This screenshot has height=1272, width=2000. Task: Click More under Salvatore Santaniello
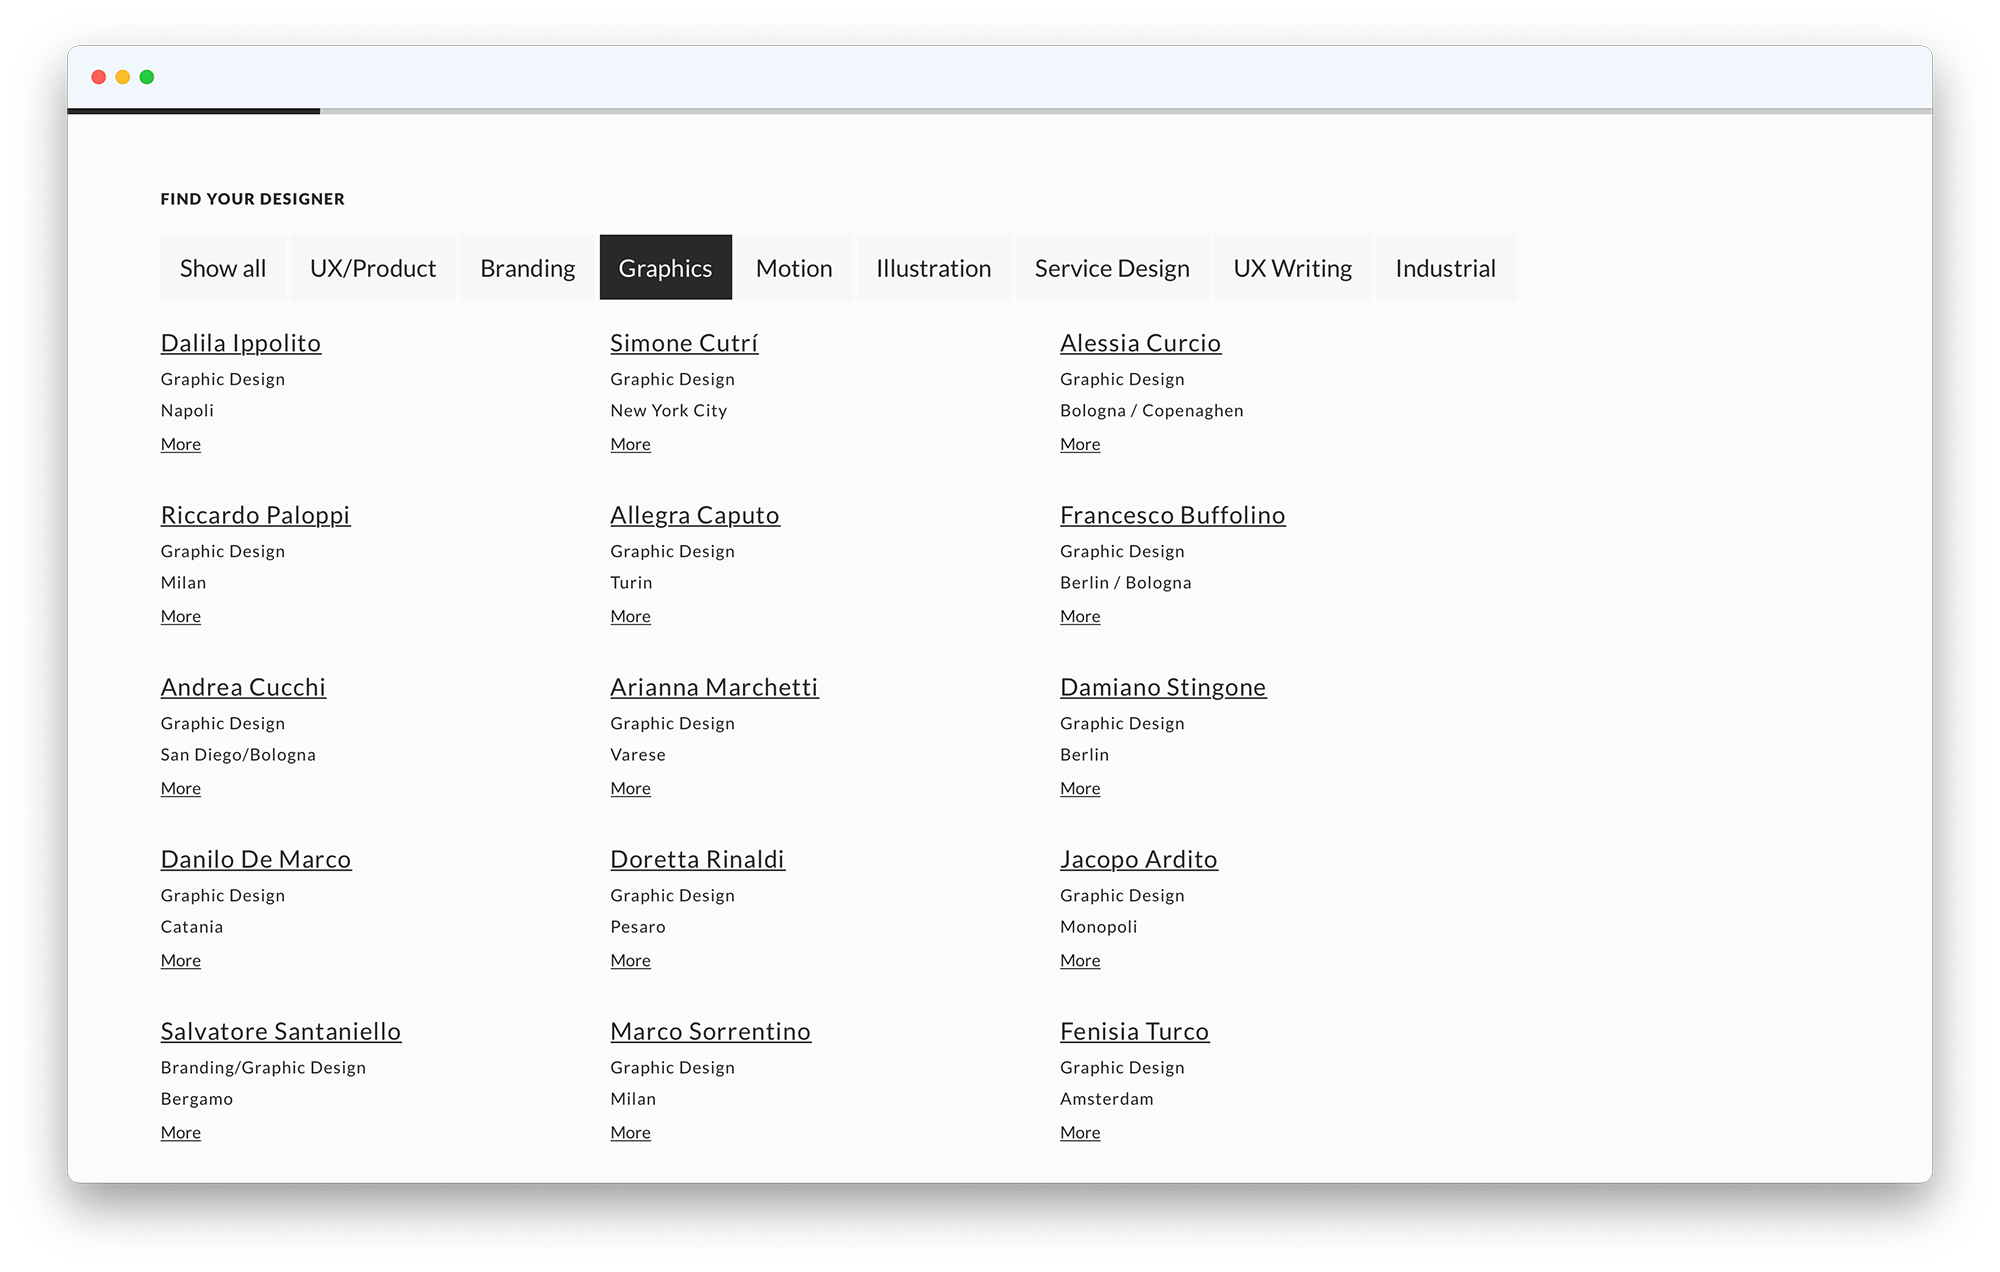coord(181,1132)
